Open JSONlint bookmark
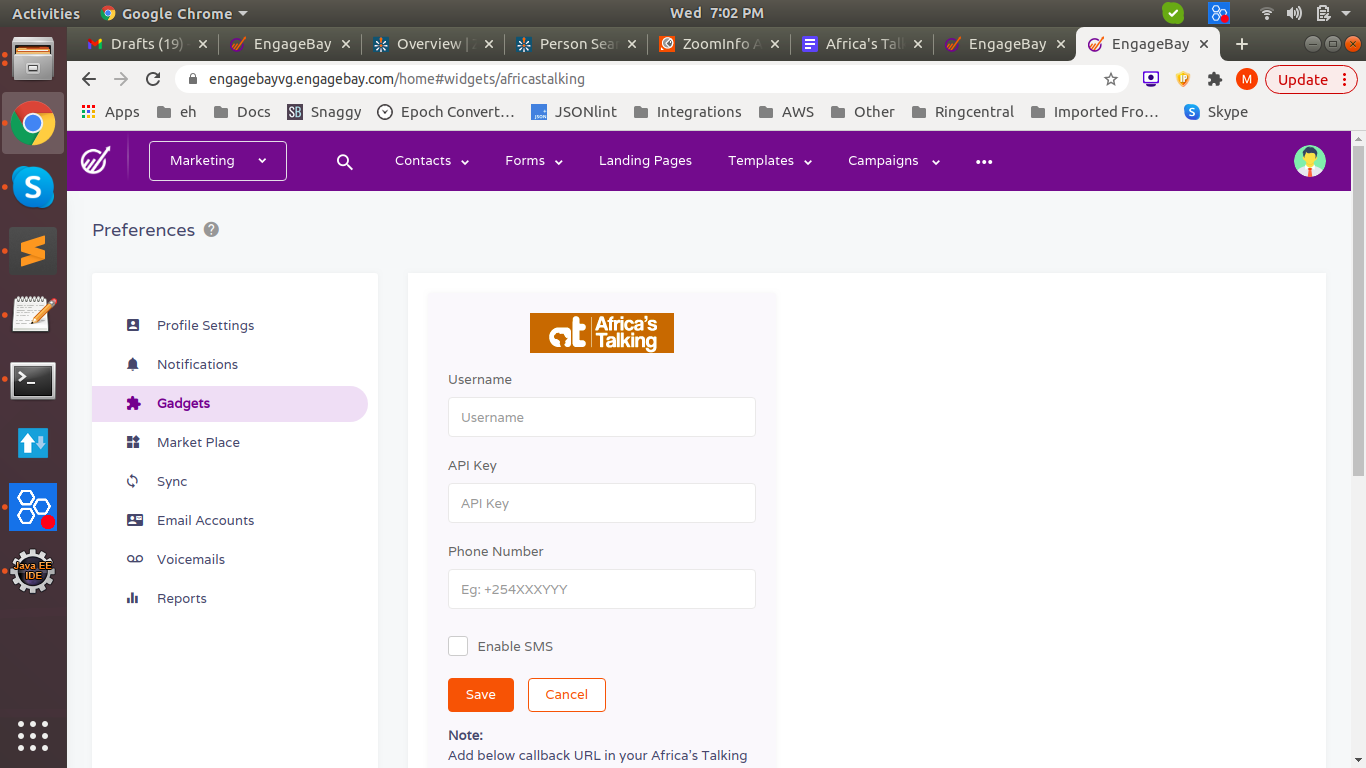 (574, 112)
